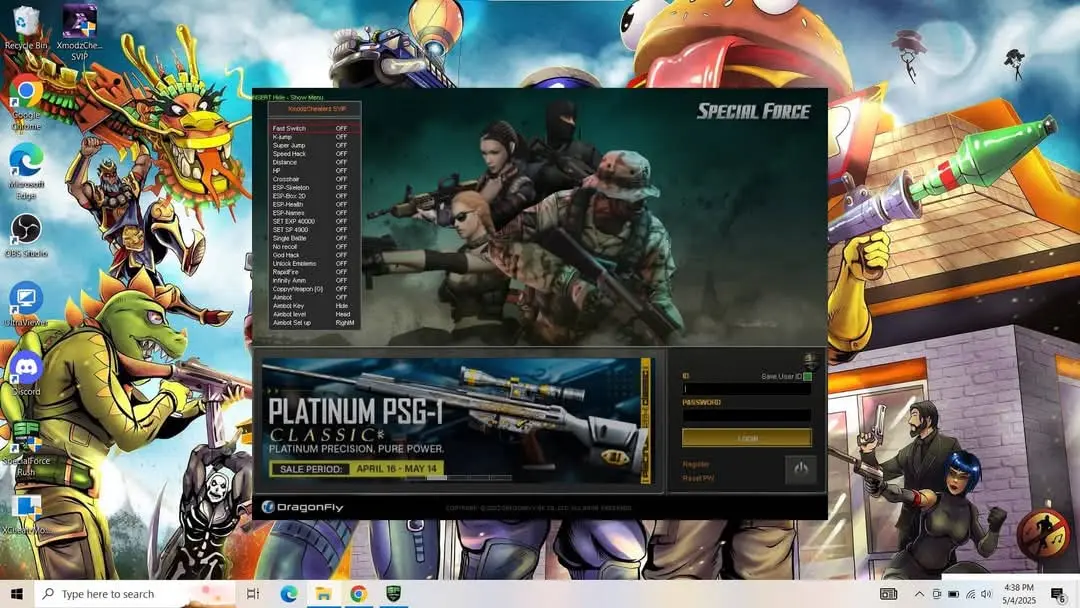The height and width of the screenshot is (608, 1080).
Task: Click the Type here to search box
Action: point(135,594)
